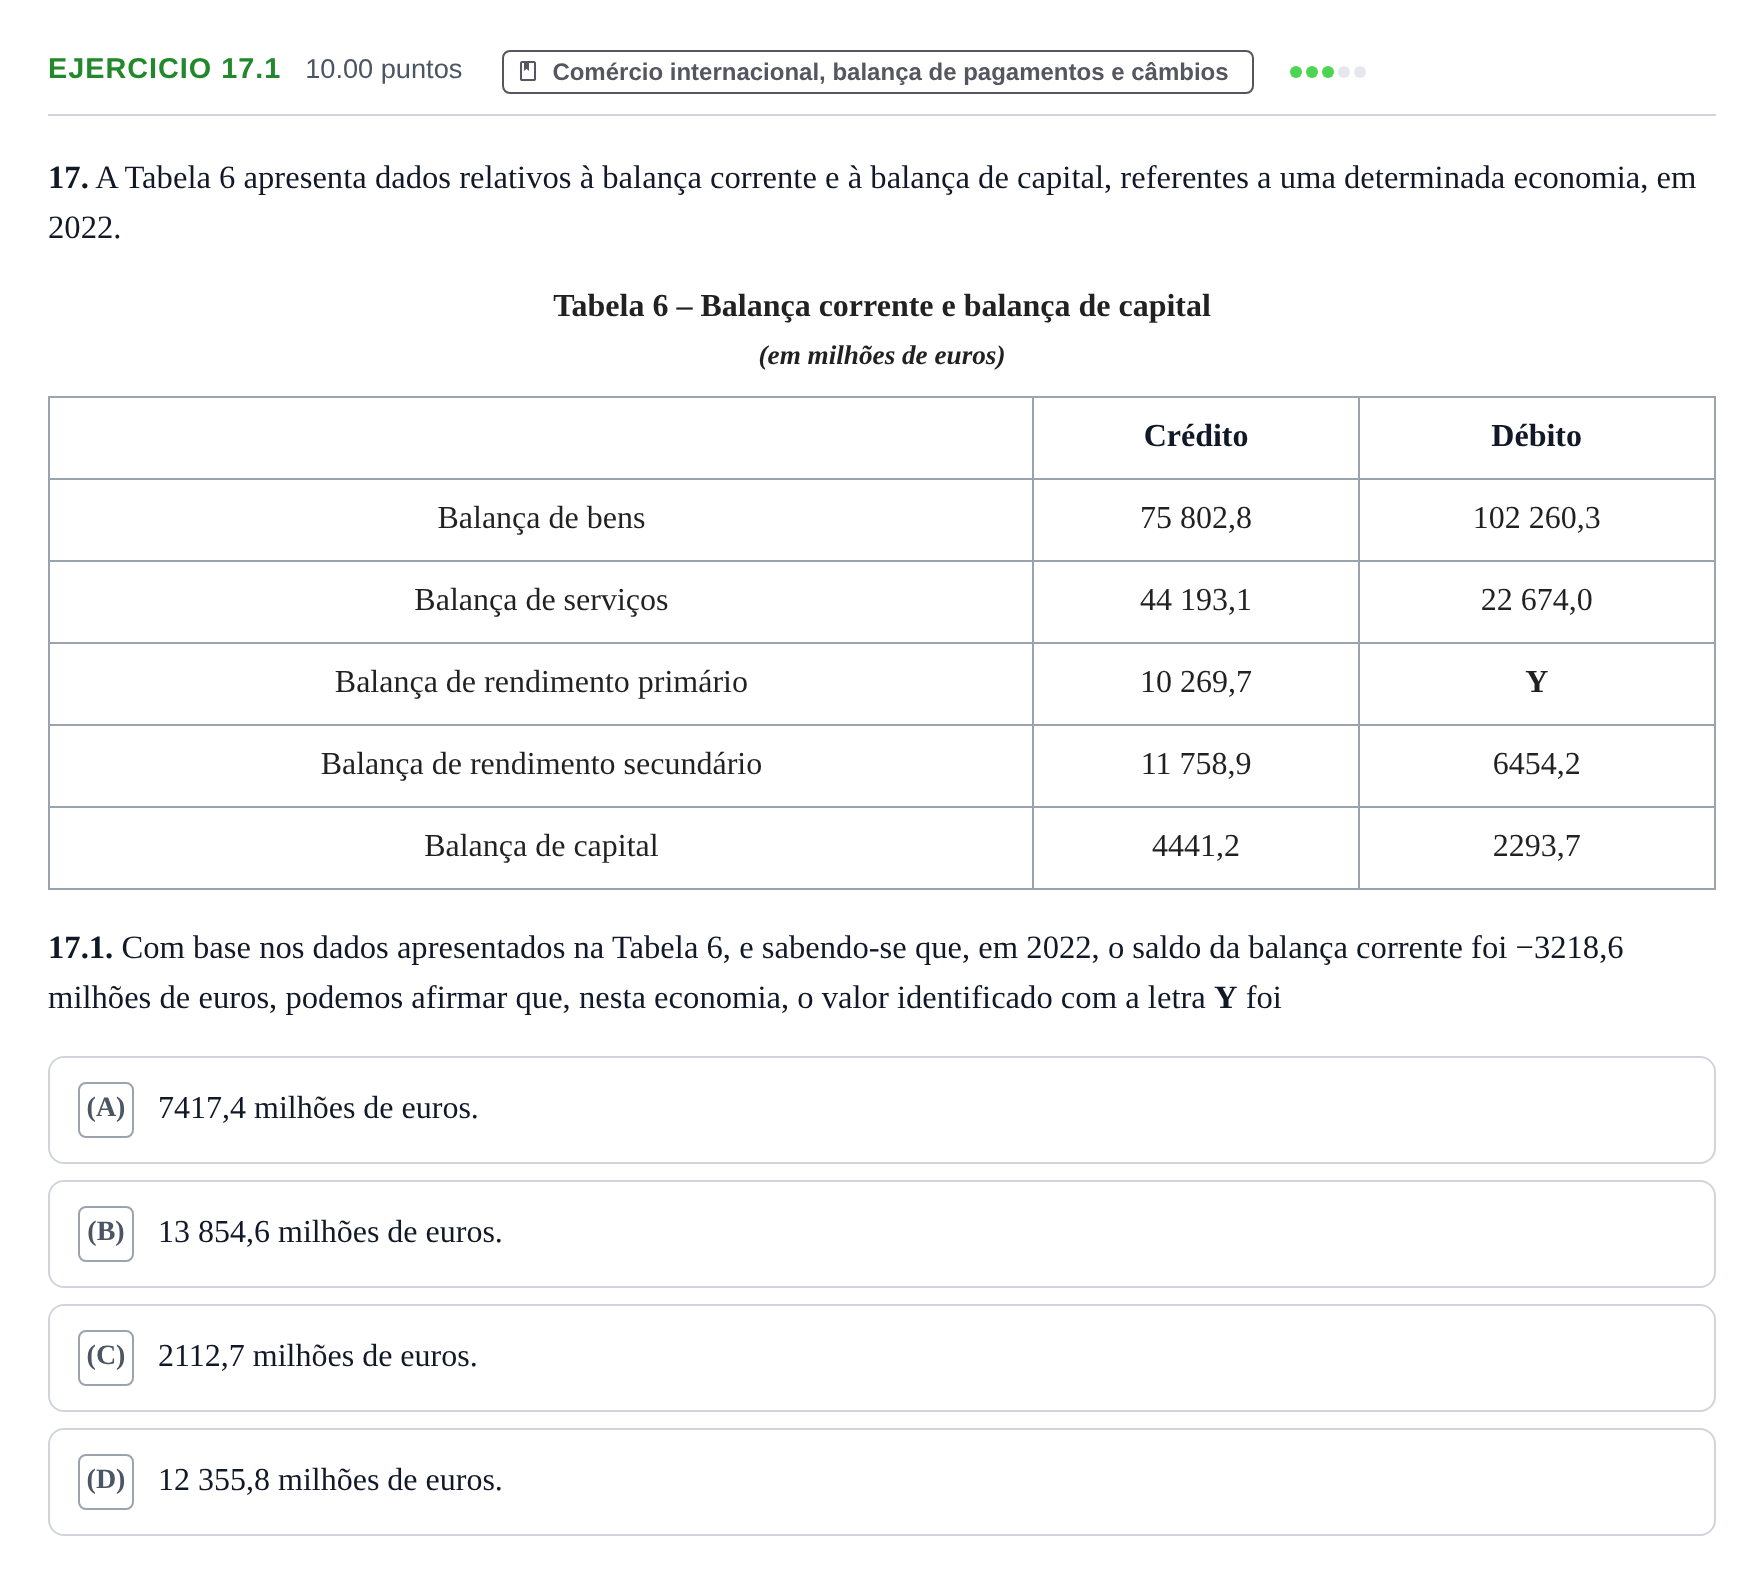The height and width of the screenshot is (1584, 1764).
Task: Click the 'EJERCICIO 17.1' heading
Action: click(164, 69)
